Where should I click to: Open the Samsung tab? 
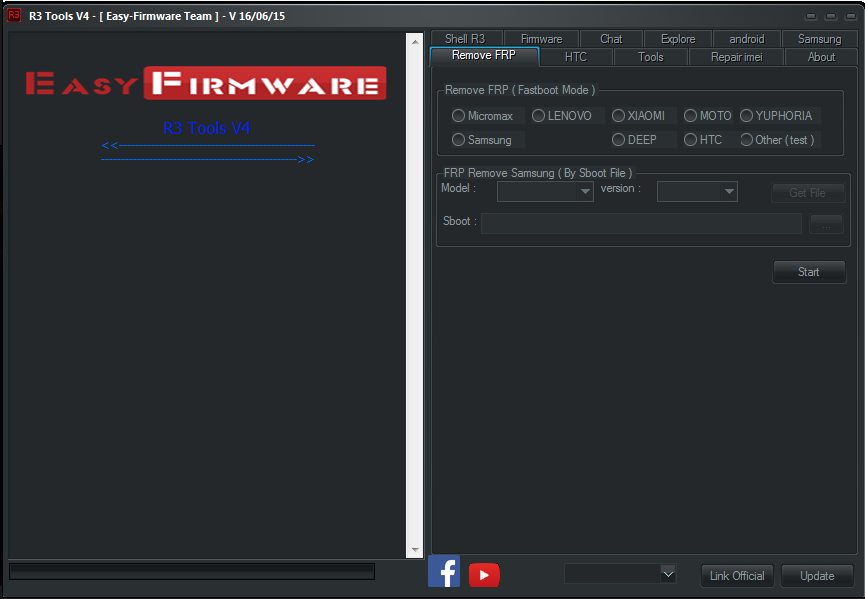819,39
